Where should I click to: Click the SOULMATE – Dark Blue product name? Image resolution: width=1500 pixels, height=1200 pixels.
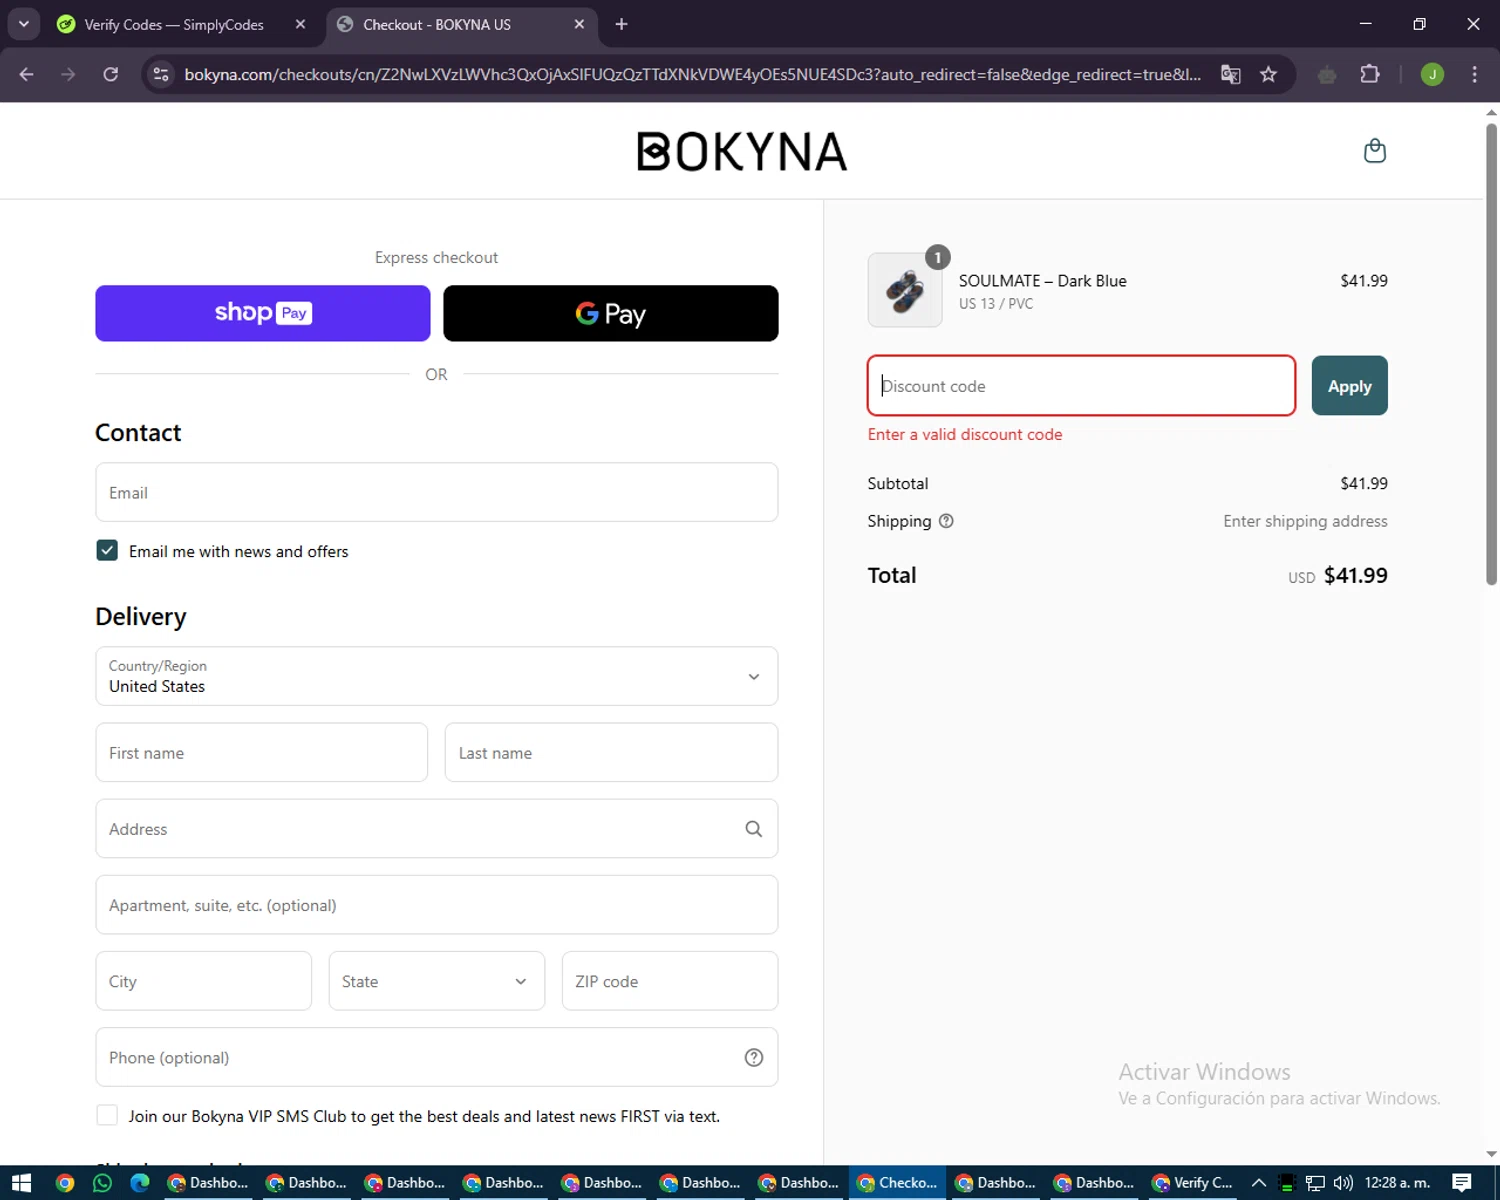[1042, 281]
